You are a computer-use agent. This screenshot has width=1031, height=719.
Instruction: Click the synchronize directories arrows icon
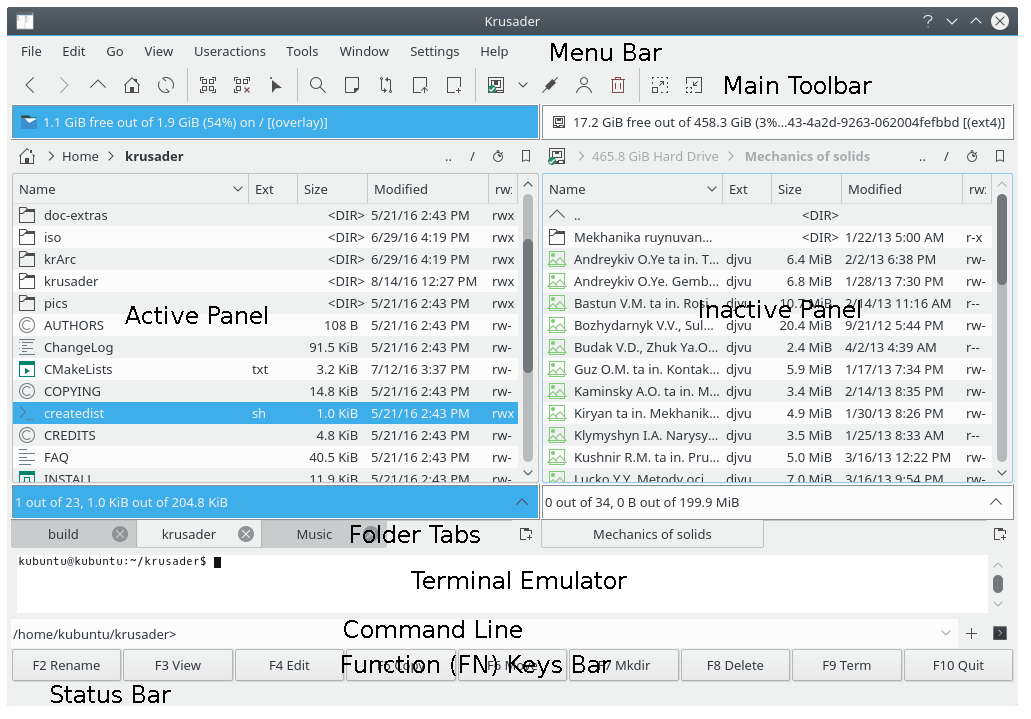click(386, 86)
